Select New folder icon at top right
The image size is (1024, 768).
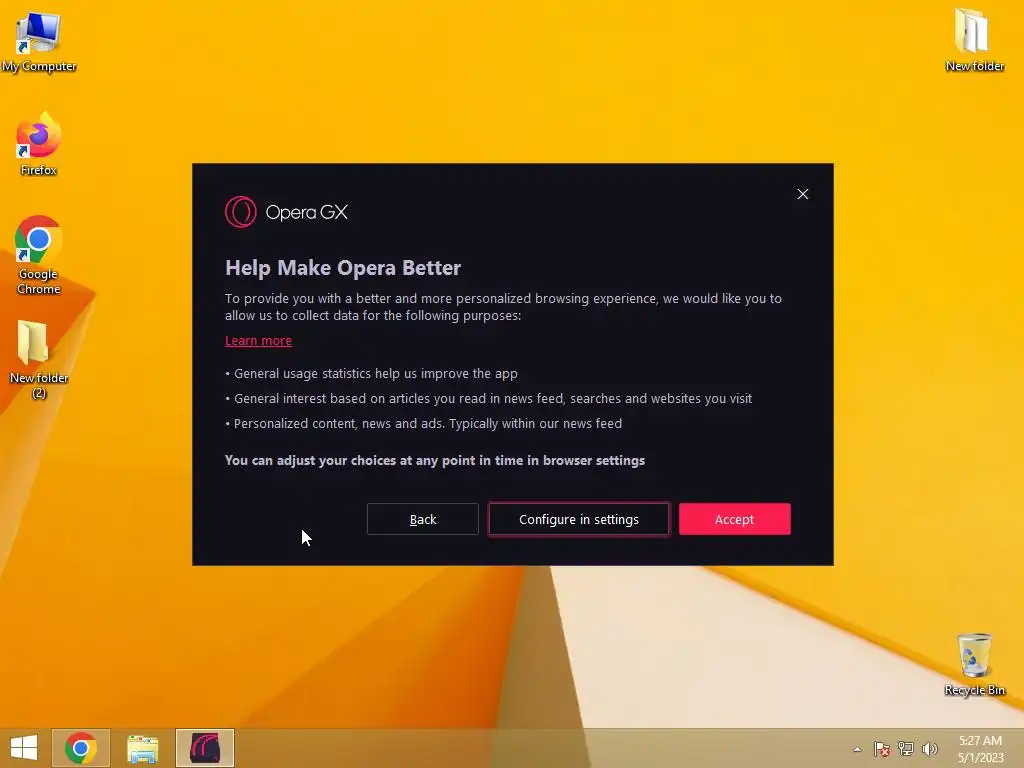[x=974, y=39]
